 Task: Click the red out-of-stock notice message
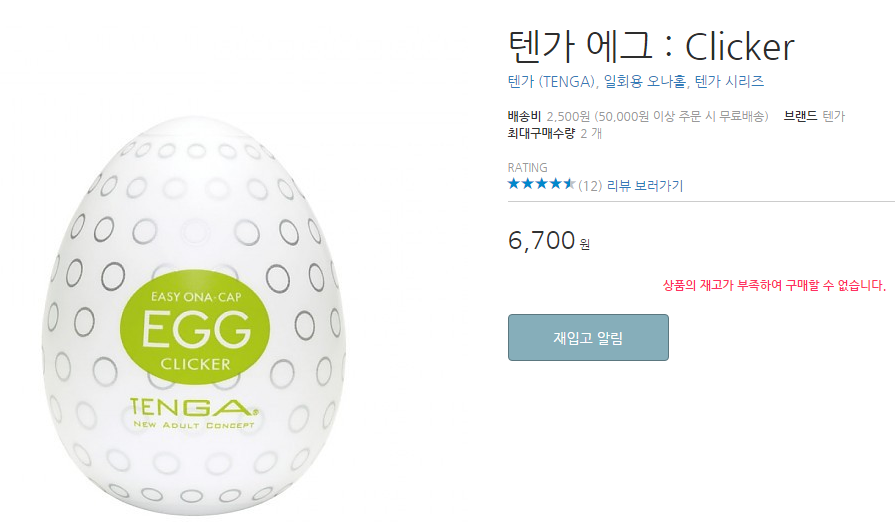pyautogui.click(x=774, y=285)
